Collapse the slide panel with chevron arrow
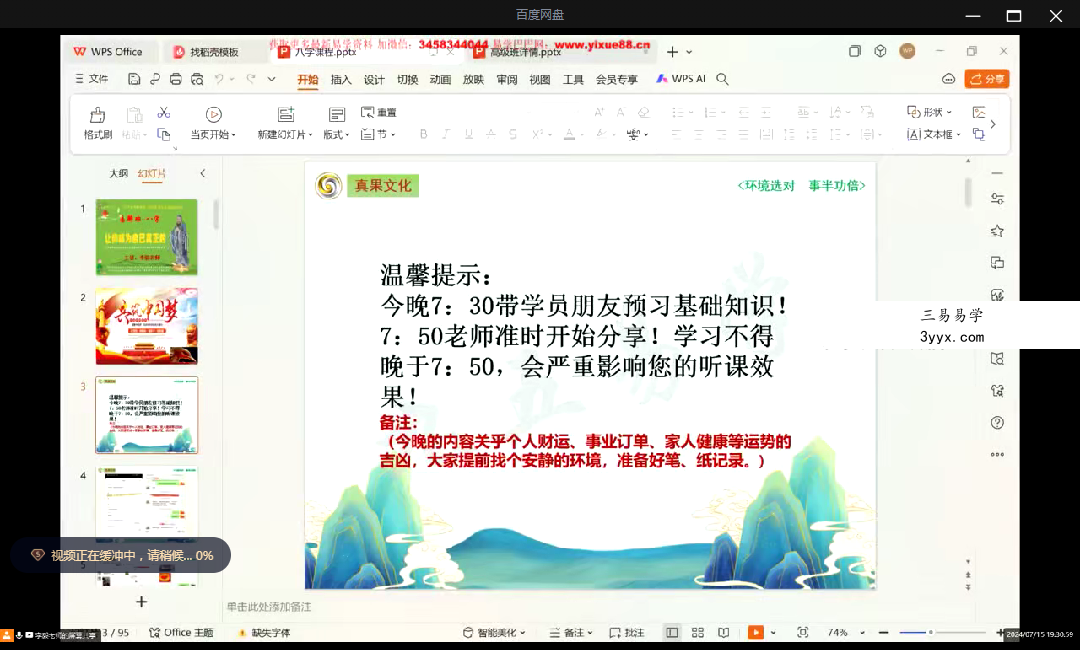This screenshot has width=1080, height=650. (x=202, y=174)
